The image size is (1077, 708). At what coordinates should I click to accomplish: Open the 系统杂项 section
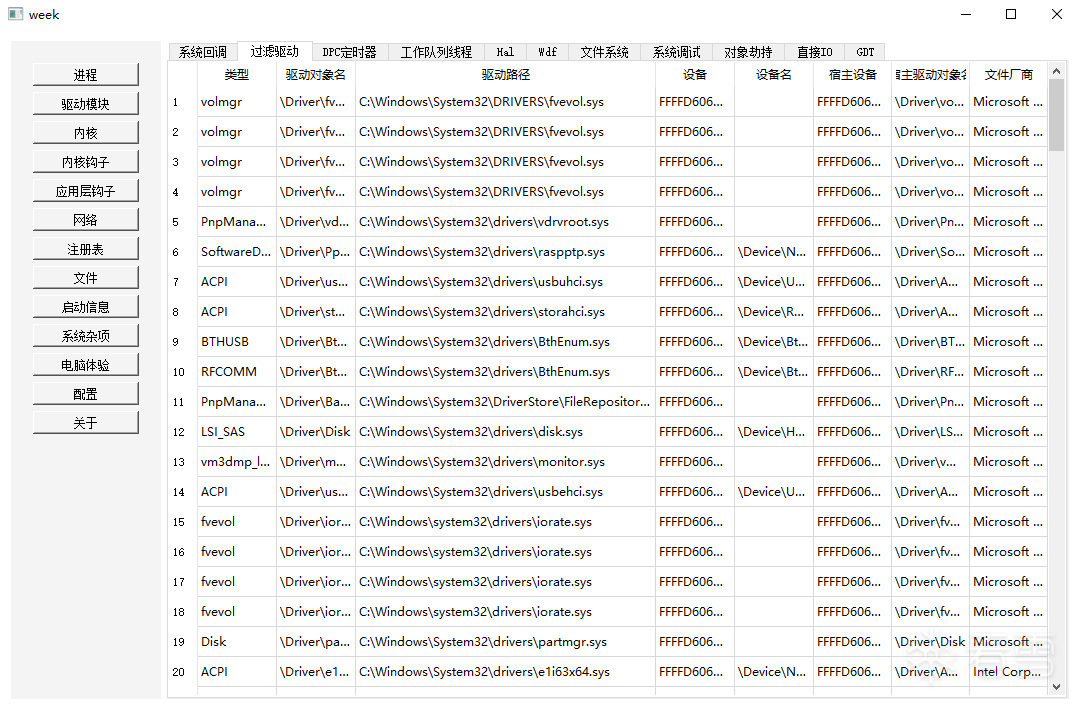(85, 336)
